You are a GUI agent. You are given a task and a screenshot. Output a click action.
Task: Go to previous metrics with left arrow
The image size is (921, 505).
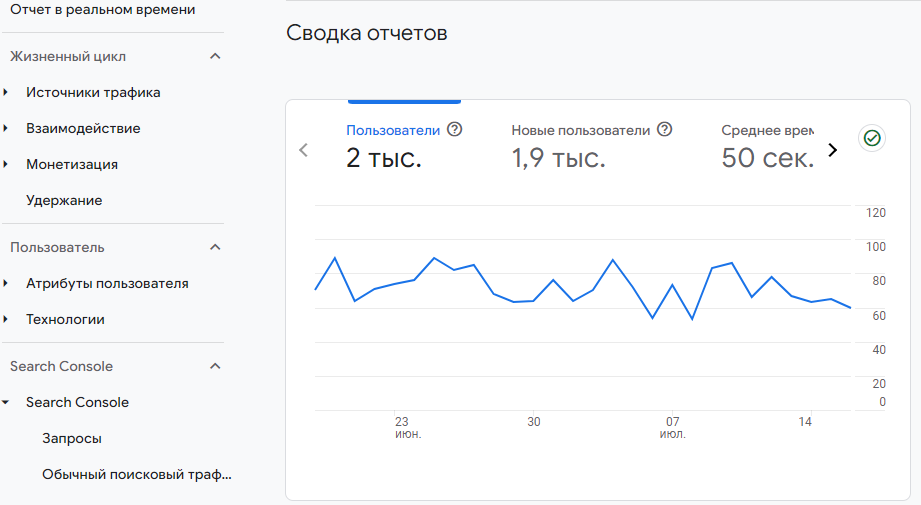coord(304,150)
